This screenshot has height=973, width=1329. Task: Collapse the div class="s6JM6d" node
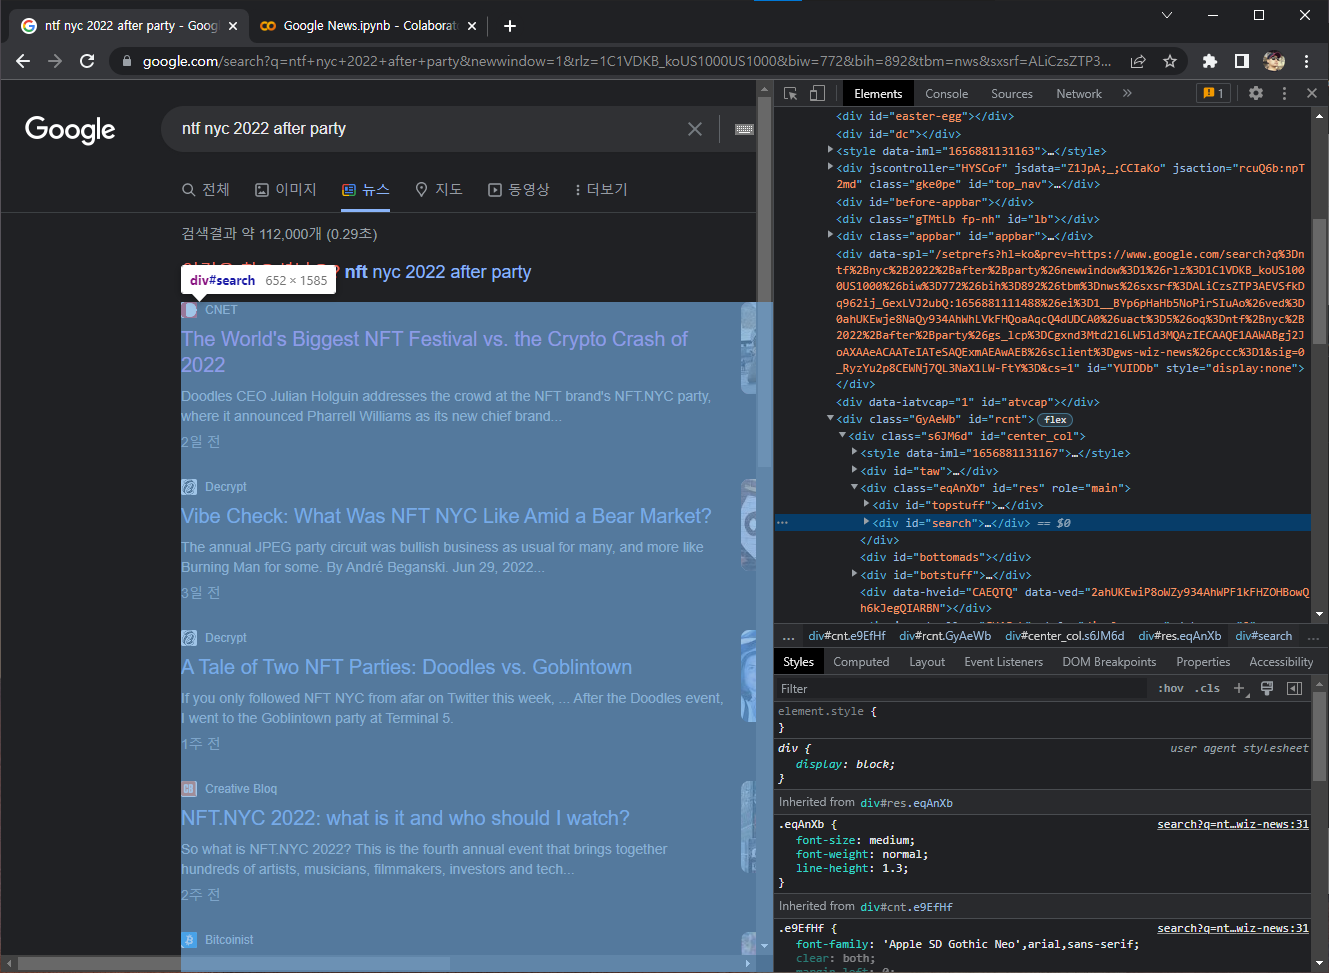pyautogui.click(x=843, y=436)
